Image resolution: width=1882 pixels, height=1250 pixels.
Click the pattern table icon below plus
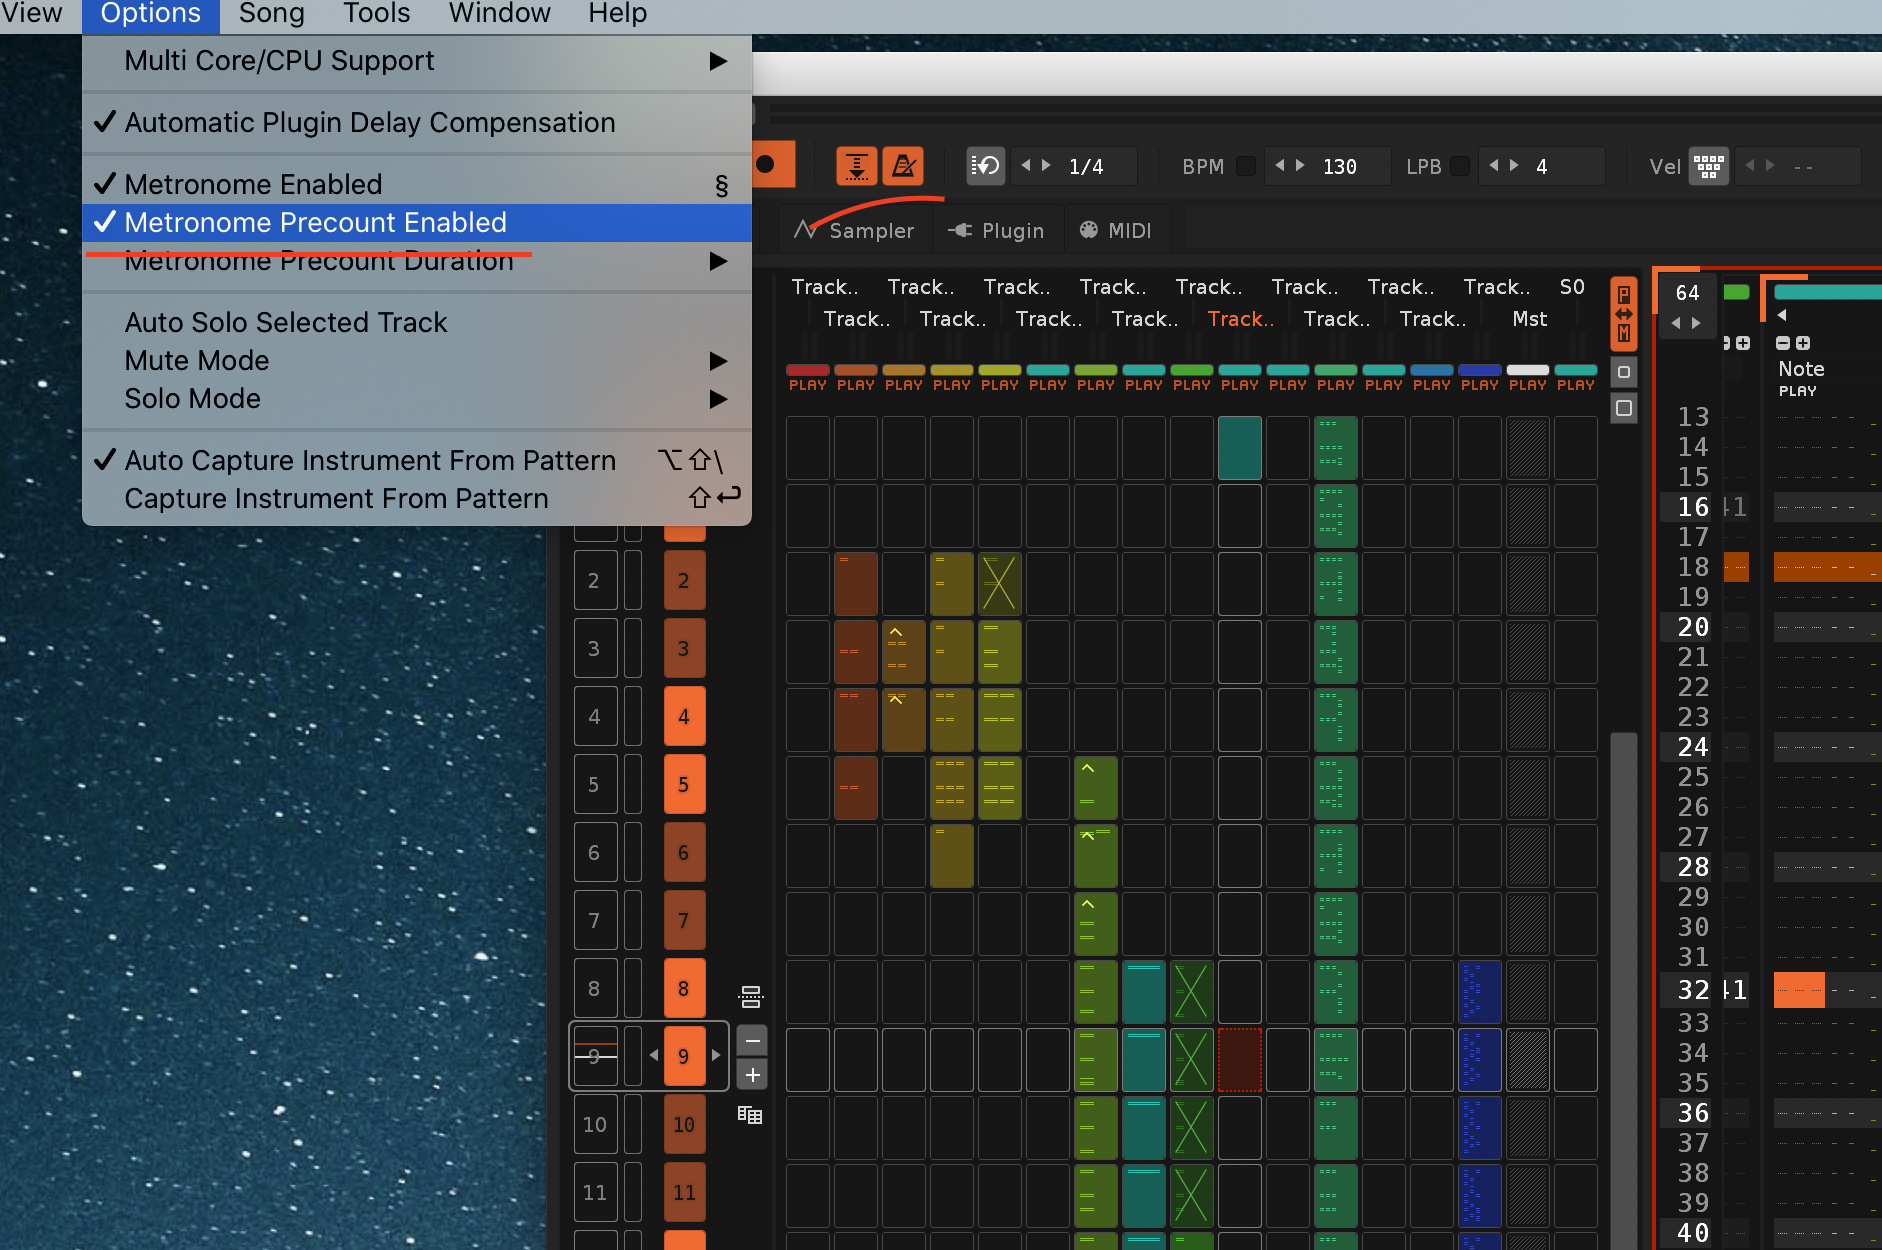click(x=750, y=1114)
